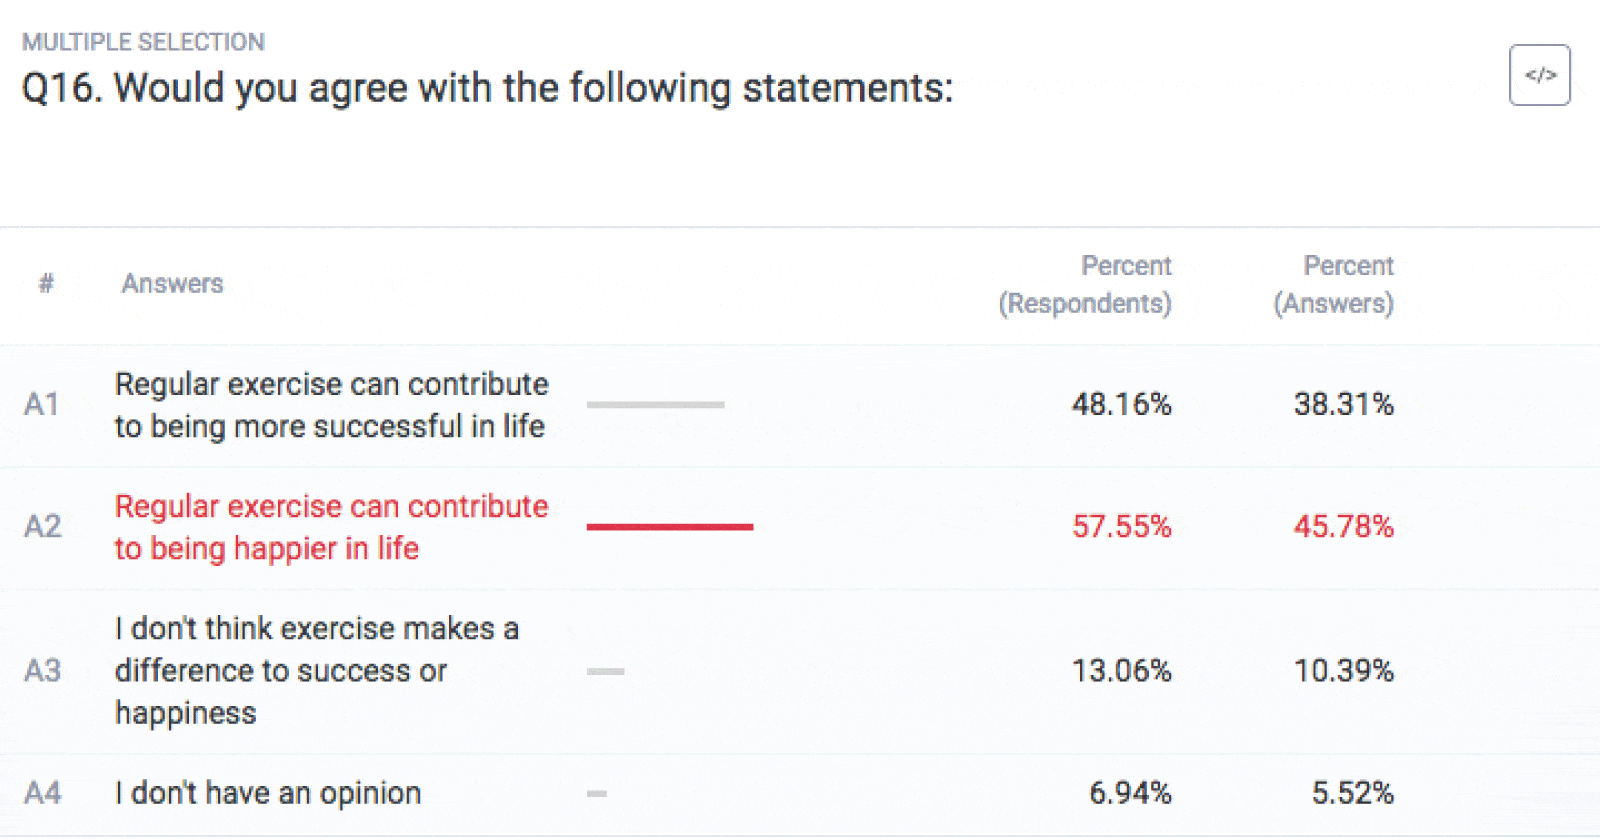Click the gray bar for answer A1
Image resolution: width=1600 pixels, height=840 pixels.
pos(656,404)
